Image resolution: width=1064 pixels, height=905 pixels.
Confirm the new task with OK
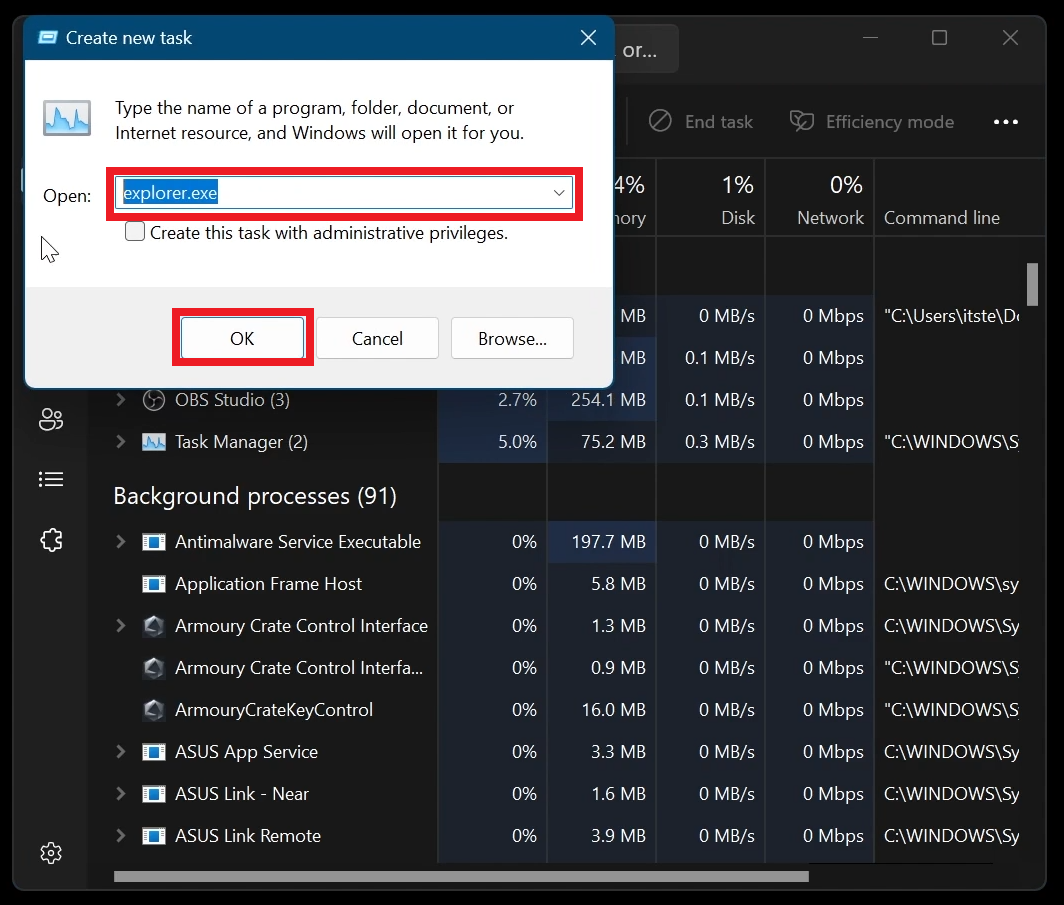click(242, 338)
